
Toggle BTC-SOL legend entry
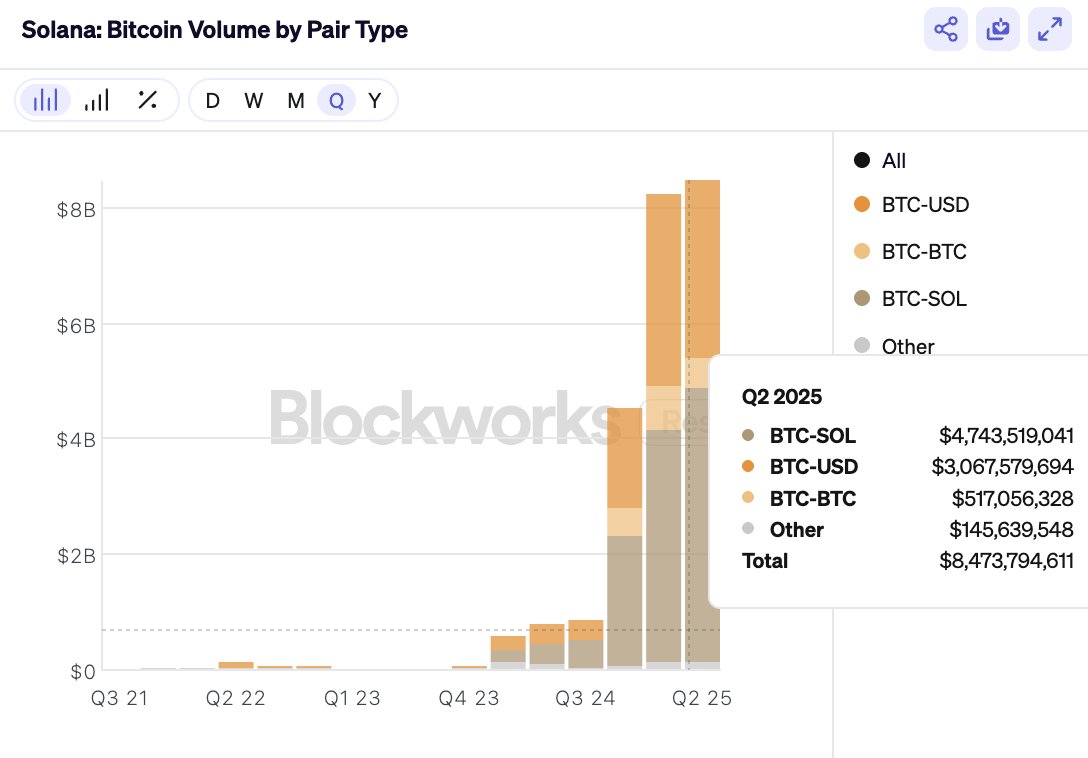point(924,298)
